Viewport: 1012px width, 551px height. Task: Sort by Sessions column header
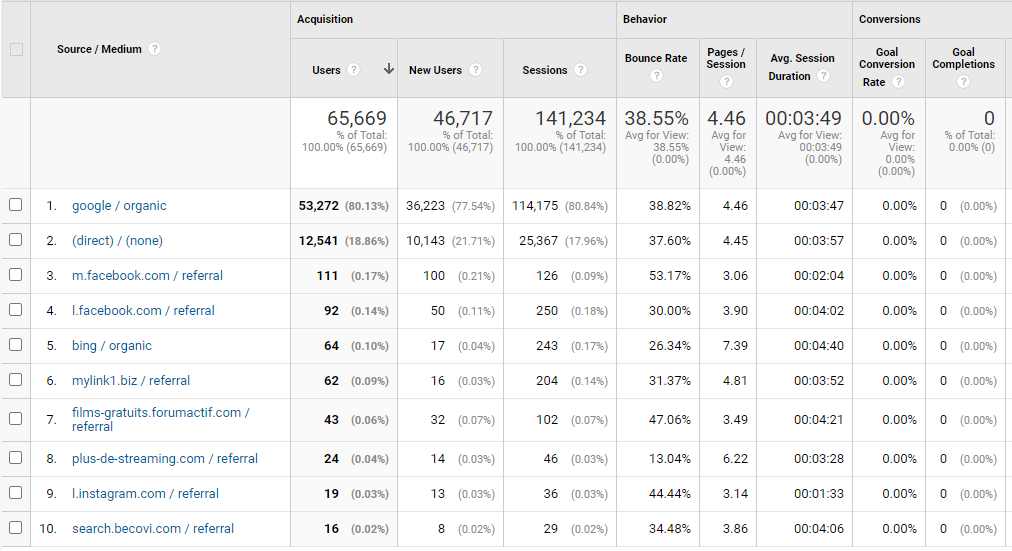pyautogui.click(x=545, y=70)
